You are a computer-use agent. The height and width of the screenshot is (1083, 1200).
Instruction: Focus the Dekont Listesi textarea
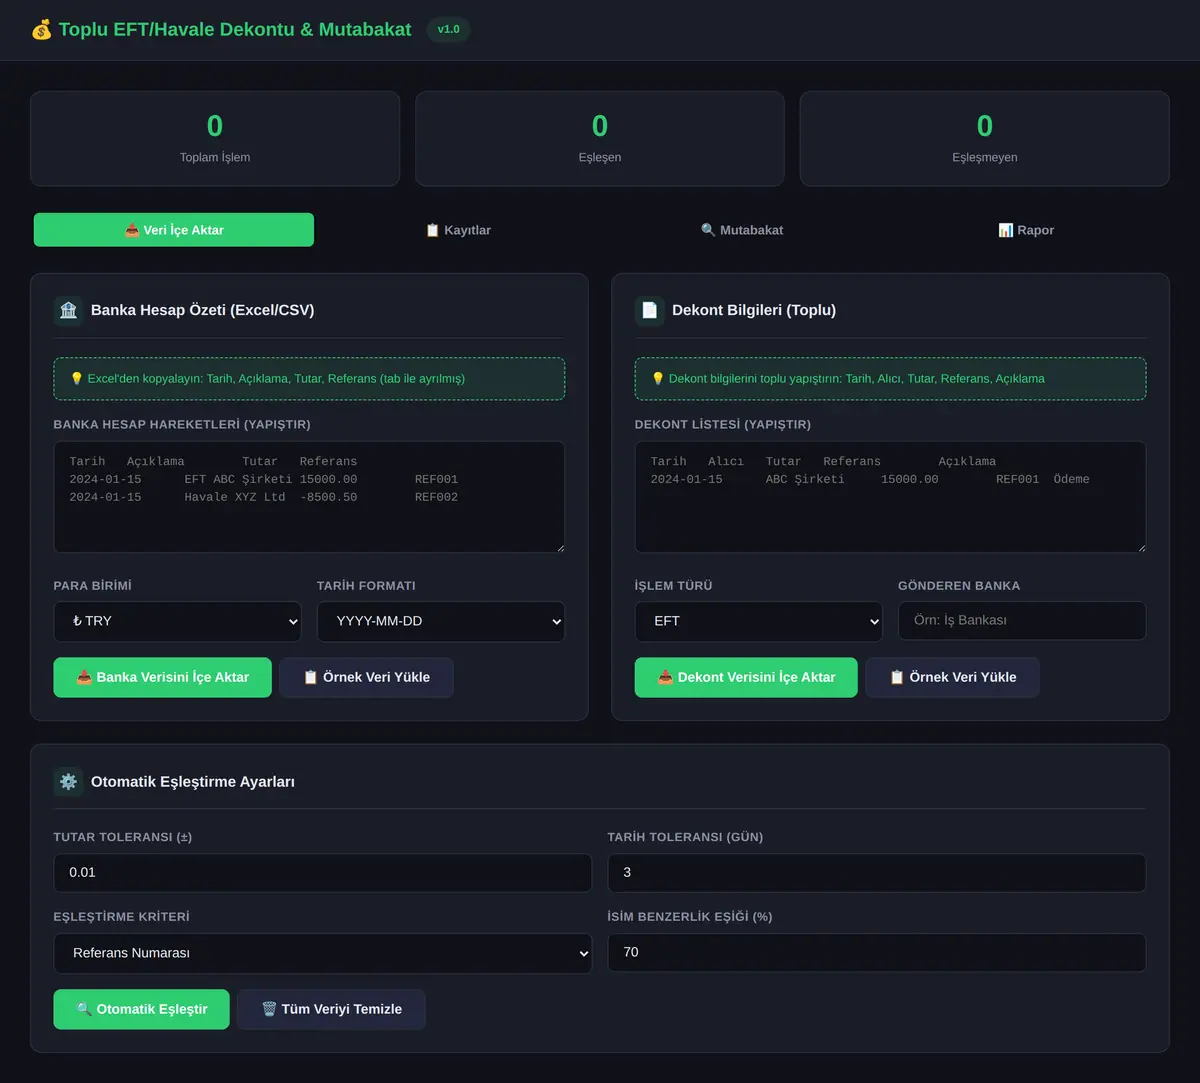point(891,497)
